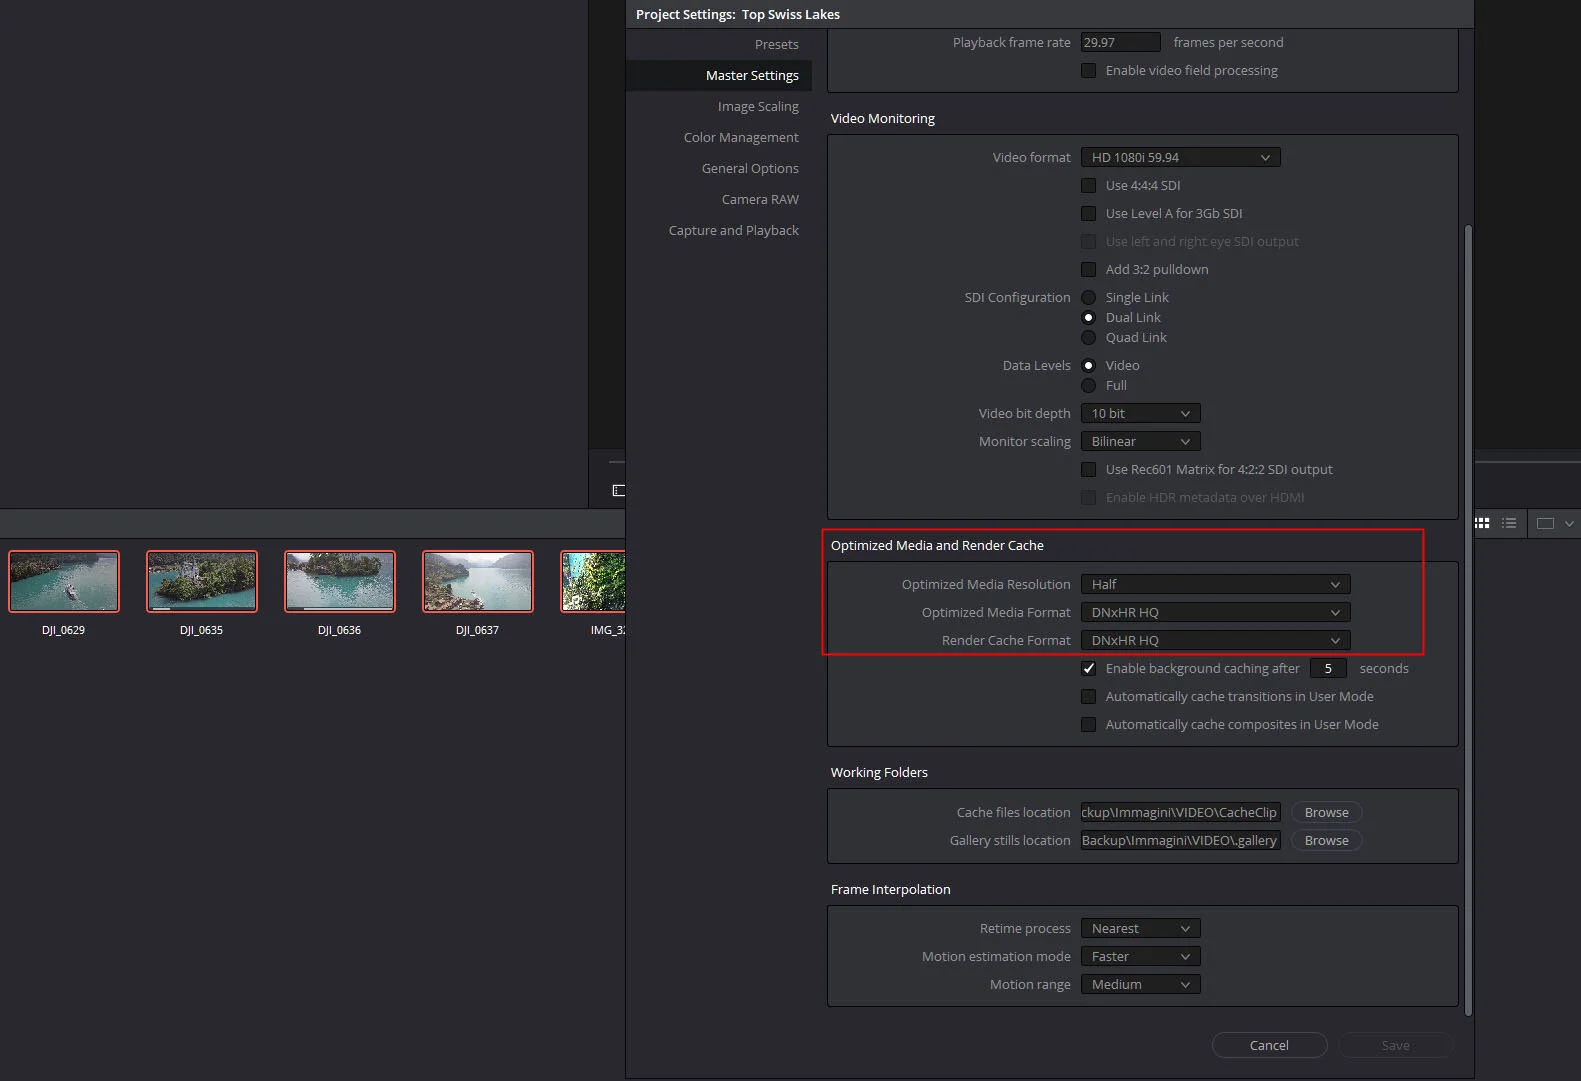Image resolution: width=1581 pixels, height=1081 pixels.
Task: Open Camera RAW settings
Action: click(x=760, y=199)
